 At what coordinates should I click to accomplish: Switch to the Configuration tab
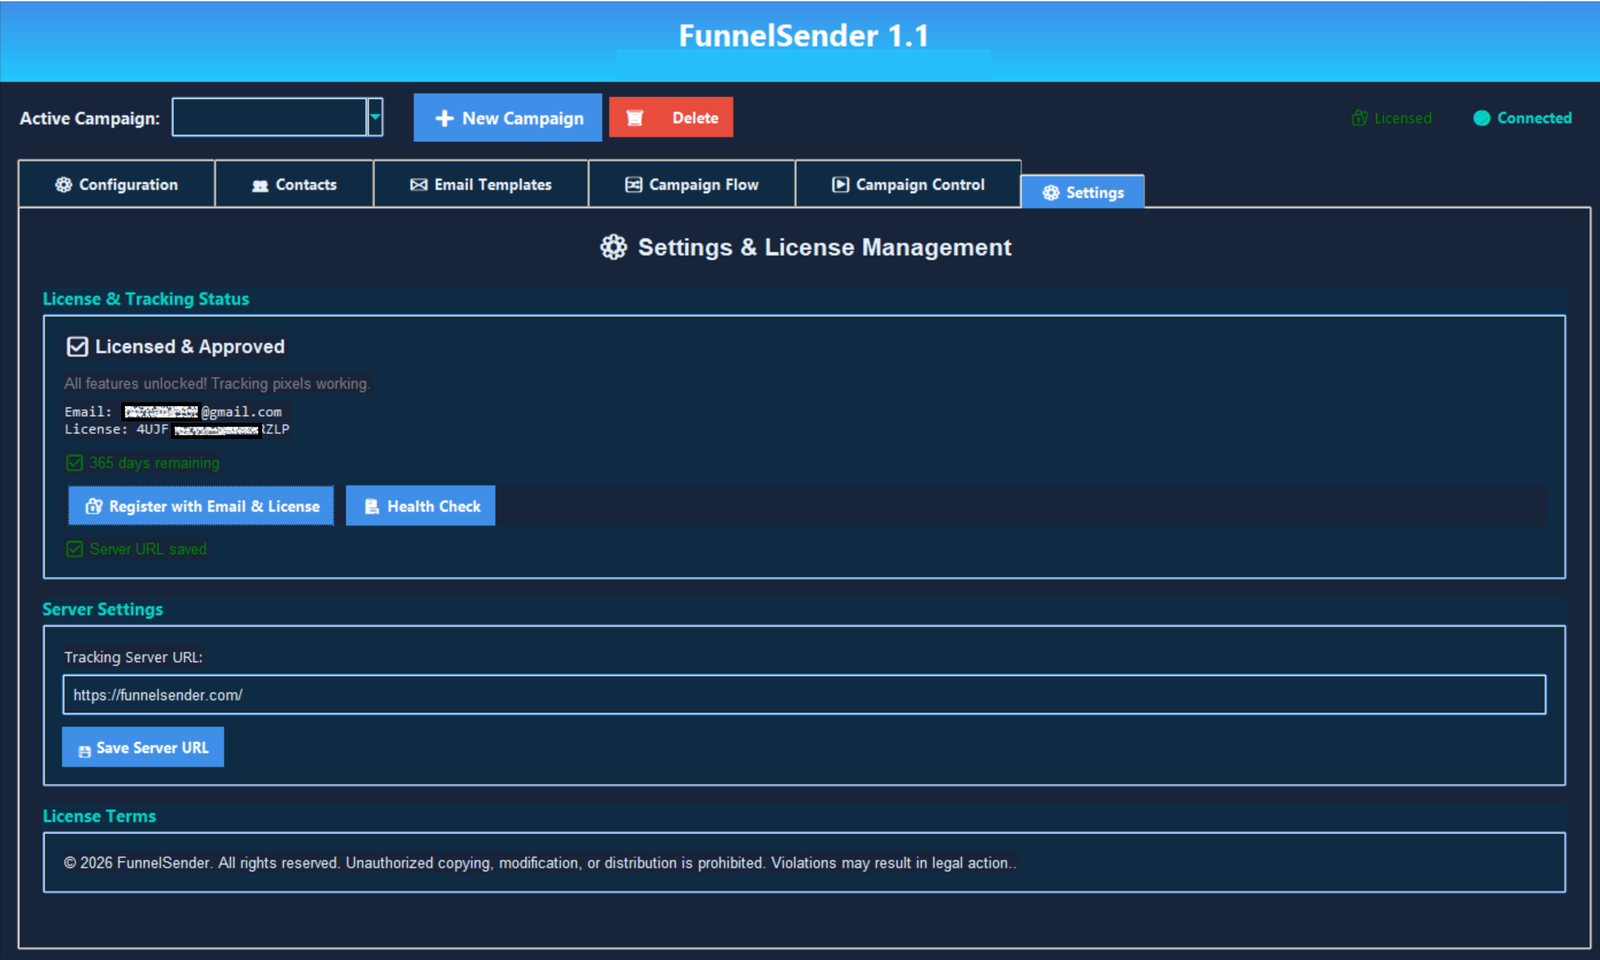click(x=116, y=184)
